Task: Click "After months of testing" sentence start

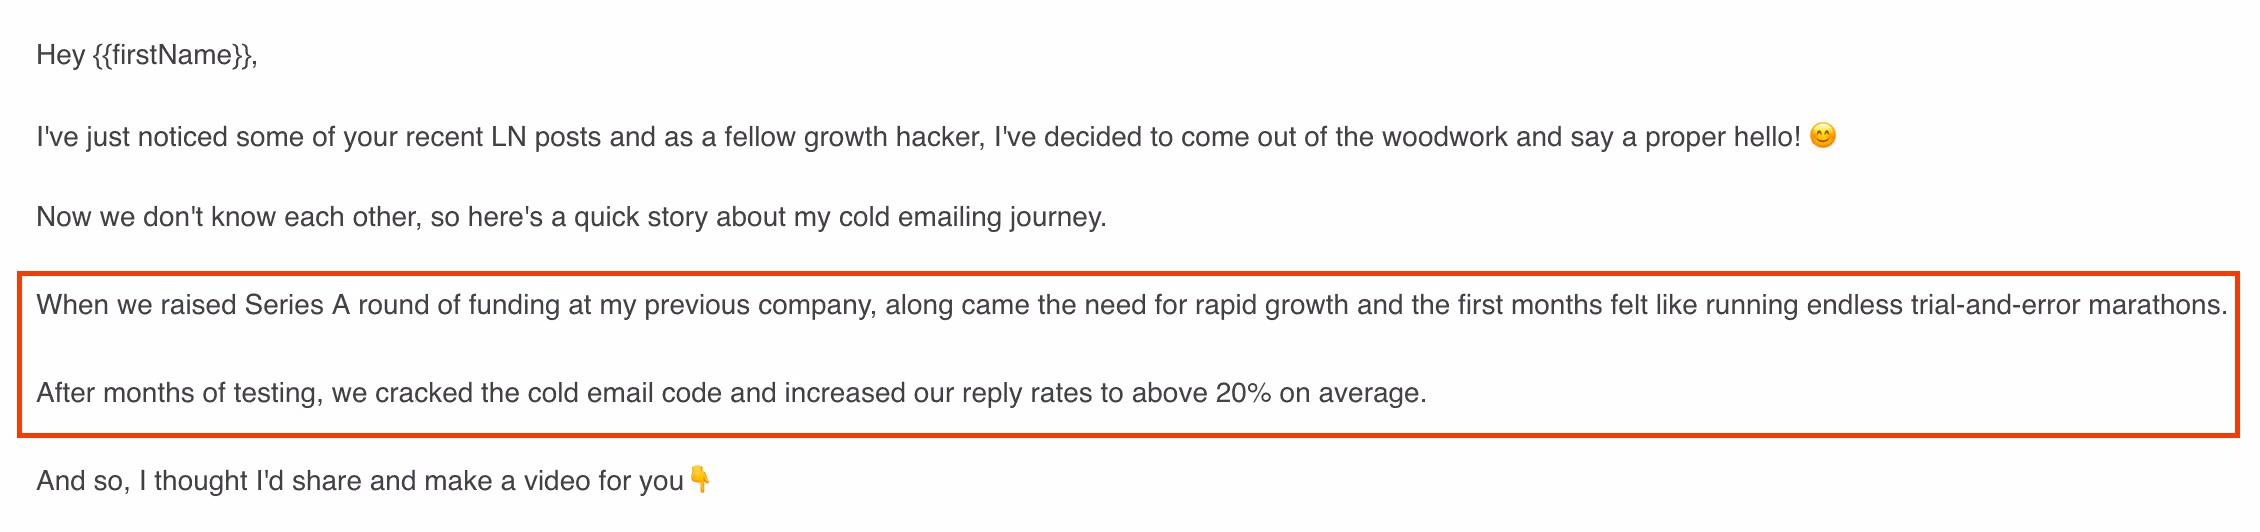Action: (178, 393)
